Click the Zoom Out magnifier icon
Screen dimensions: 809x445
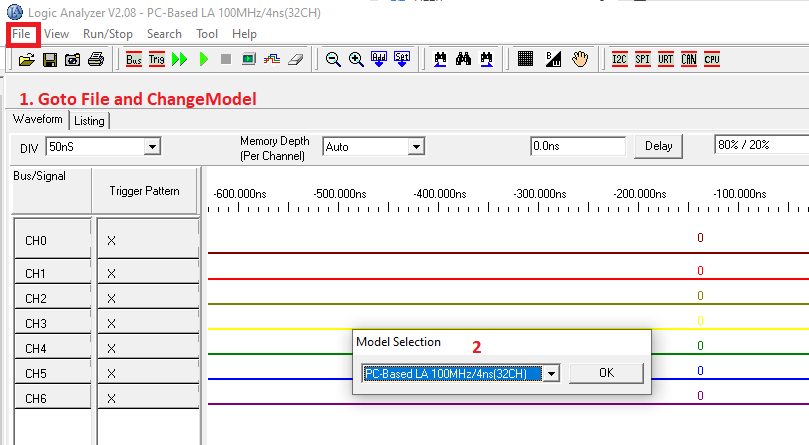point(334,60)
